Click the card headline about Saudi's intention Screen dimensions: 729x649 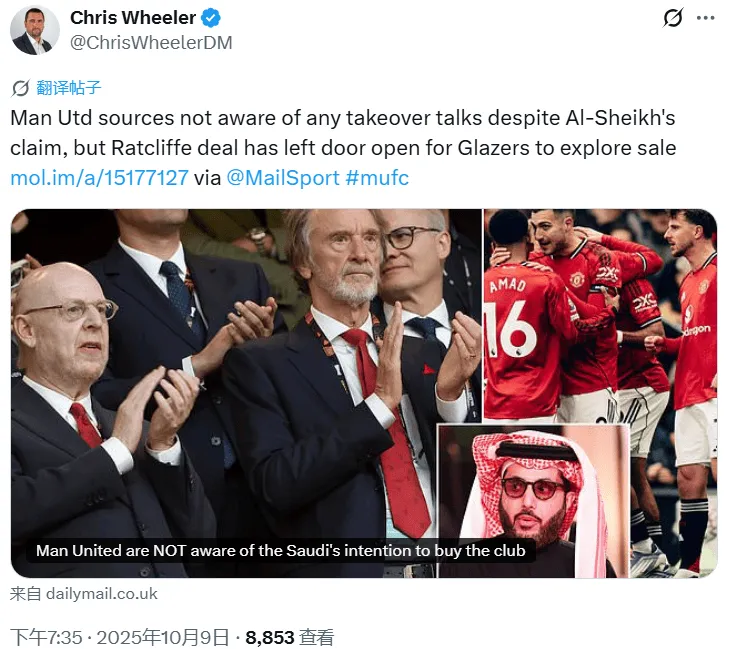[280, 550]
